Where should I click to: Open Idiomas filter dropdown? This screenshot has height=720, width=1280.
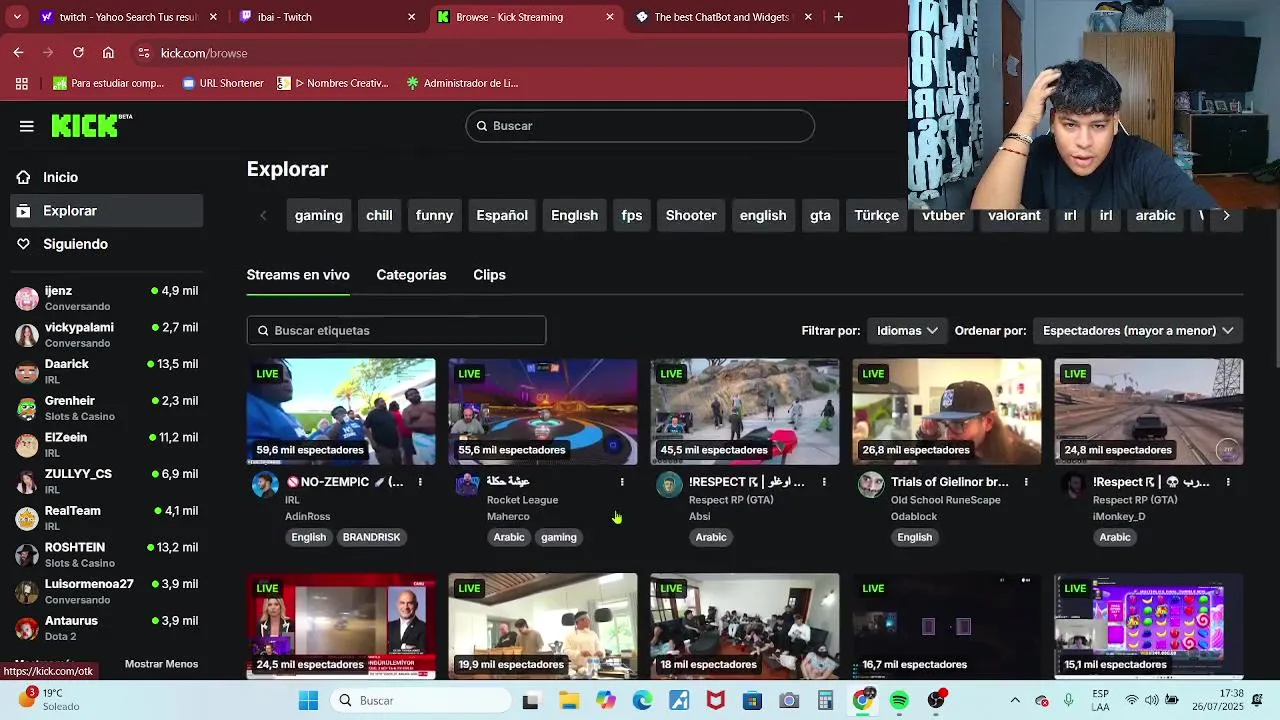[907, 330]
